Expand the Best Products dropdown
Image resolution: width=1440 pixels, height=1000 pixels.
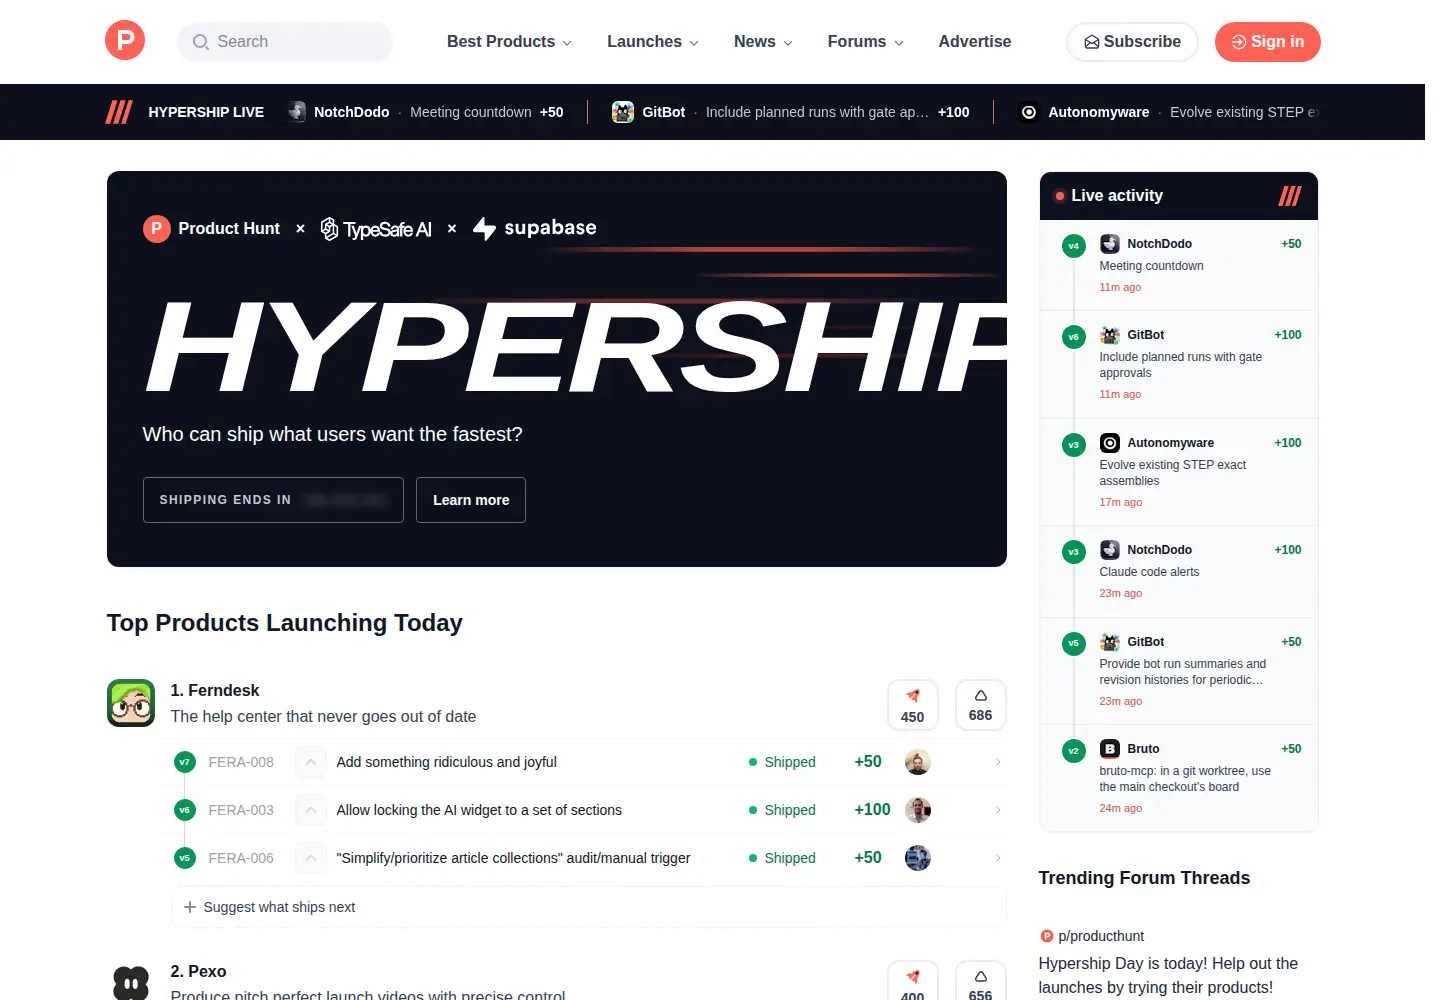[509, 42]
